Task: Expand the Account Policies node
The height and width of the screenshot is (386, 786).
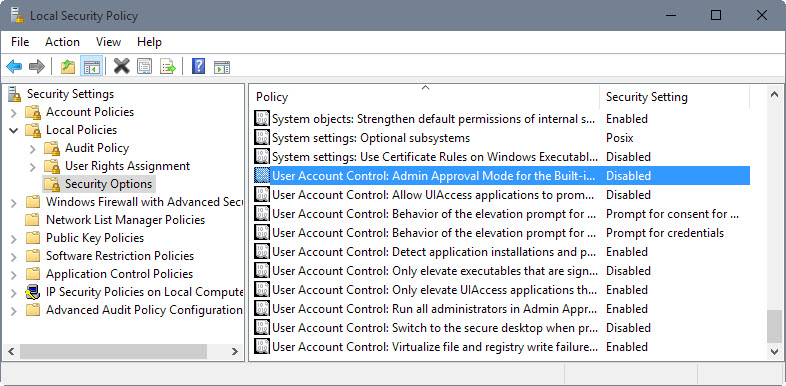Action: tap(14, 112)
